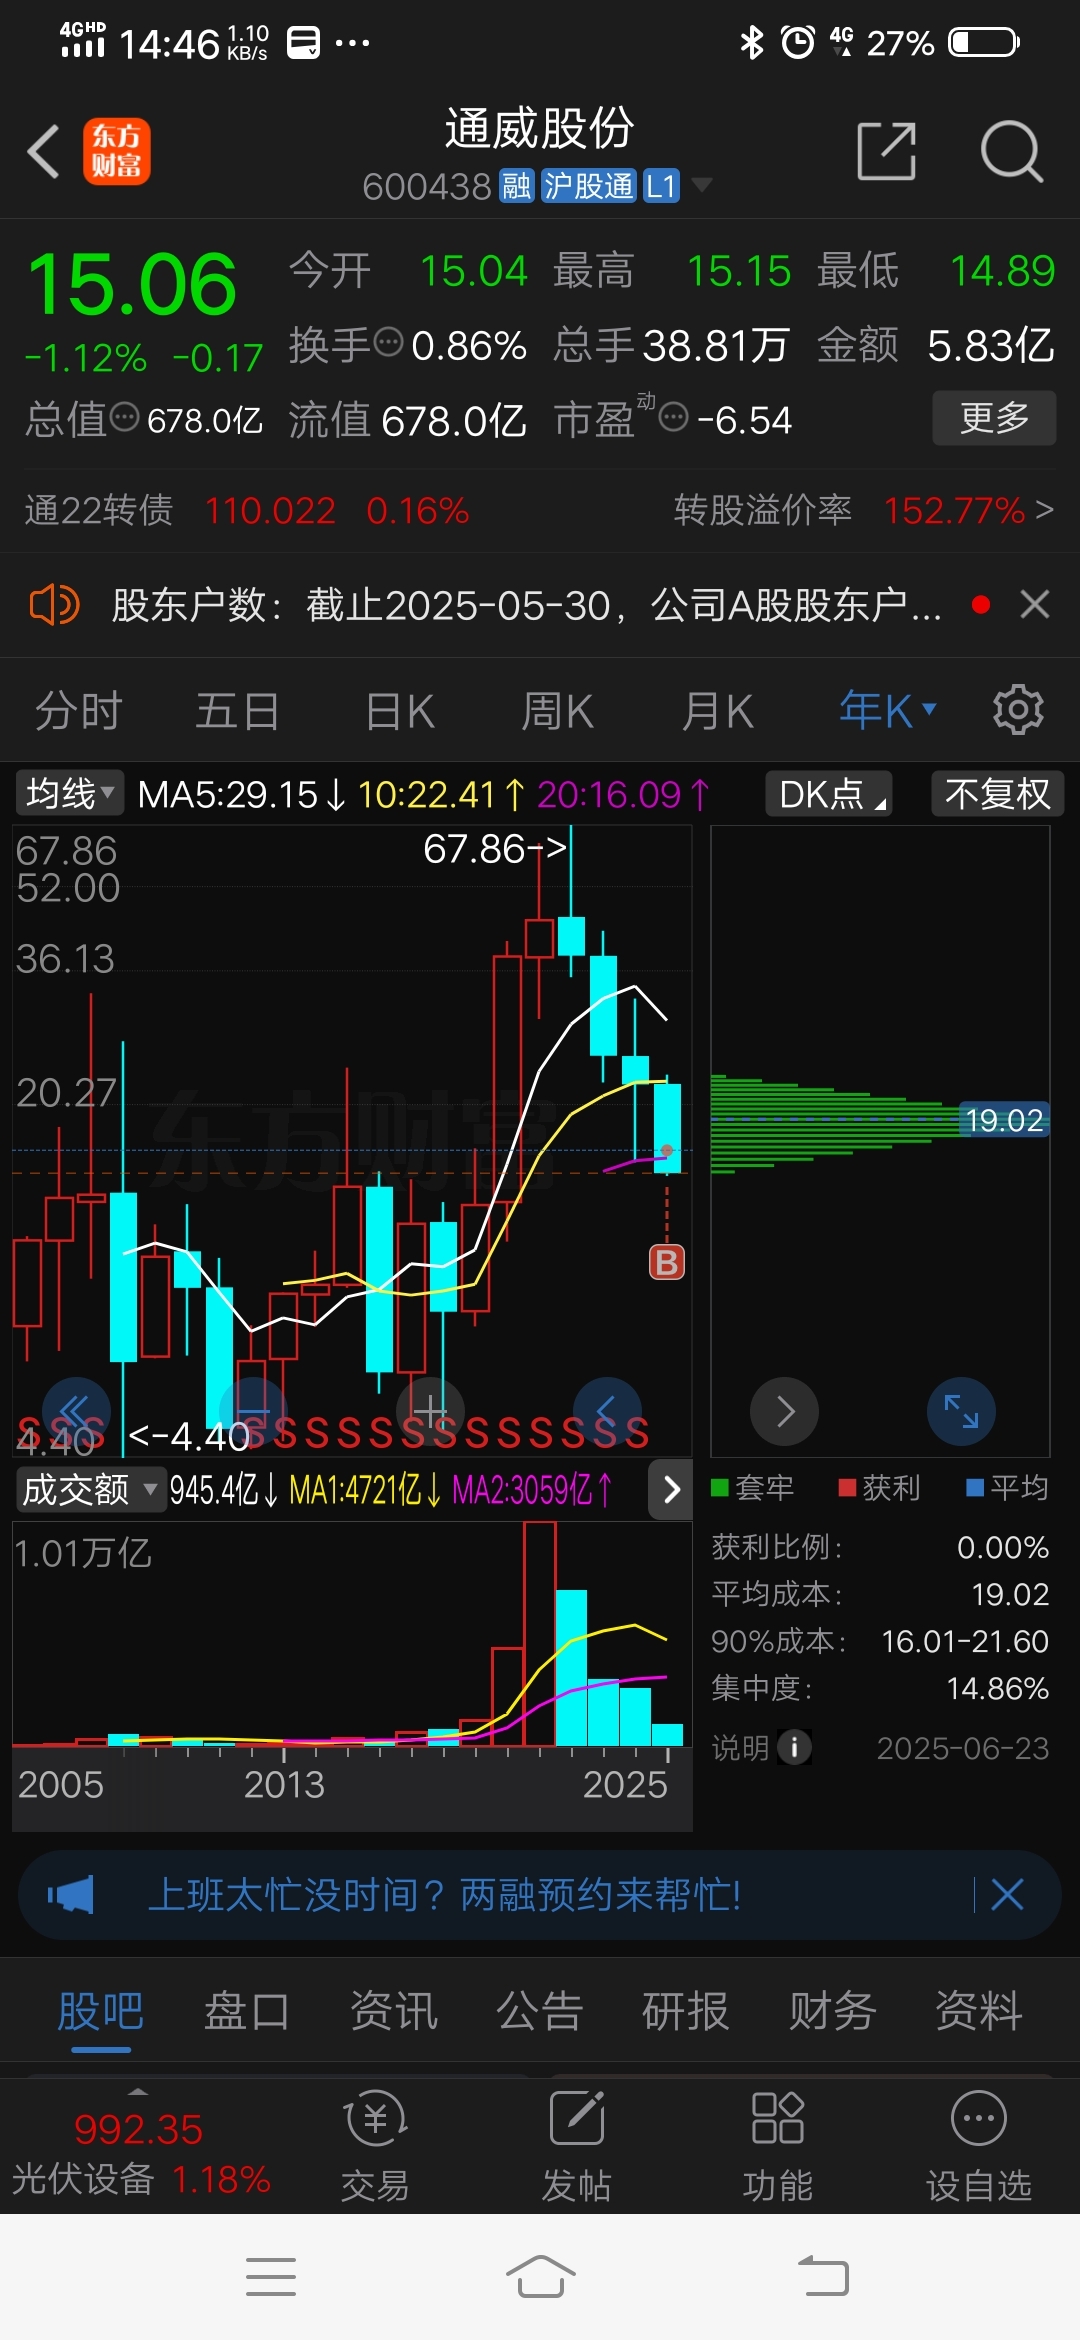Screen dimensions: 1080x2340
Task: Tap Android home navigation button
Action: (x=541, y=2277)
